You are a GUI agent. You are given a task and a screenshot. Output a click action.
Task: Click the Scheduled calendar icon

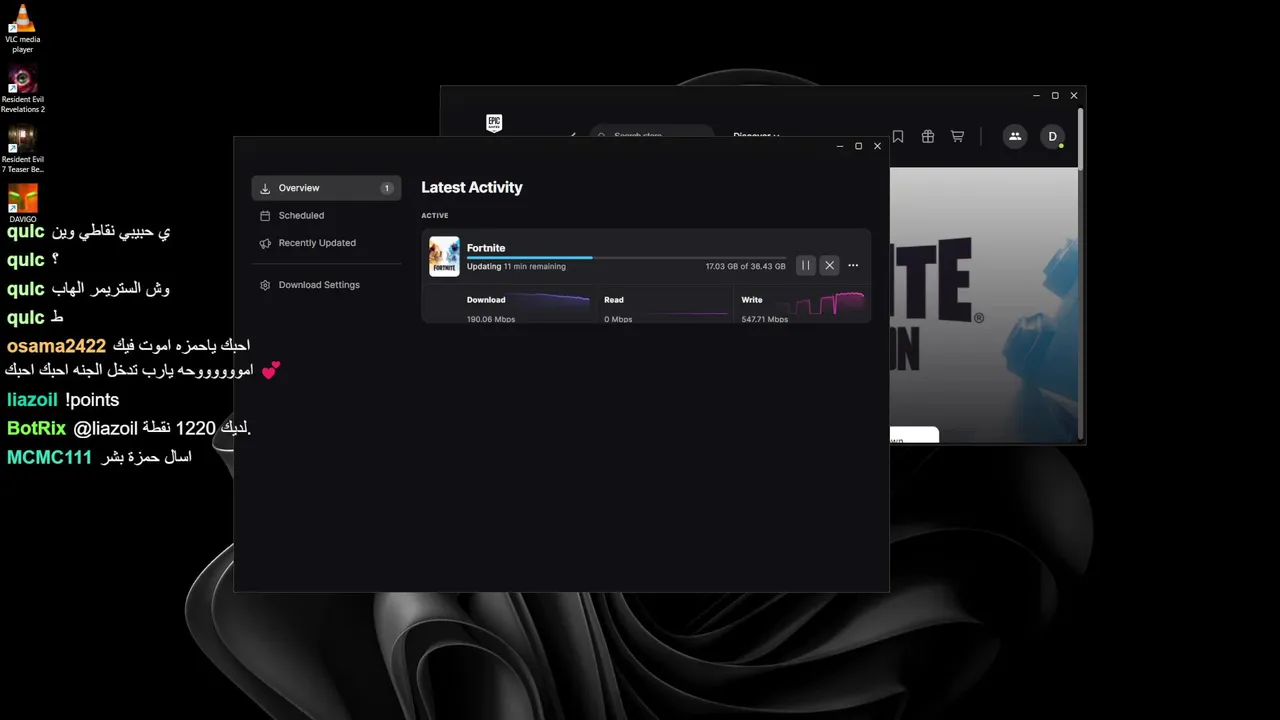coord(265,215)
